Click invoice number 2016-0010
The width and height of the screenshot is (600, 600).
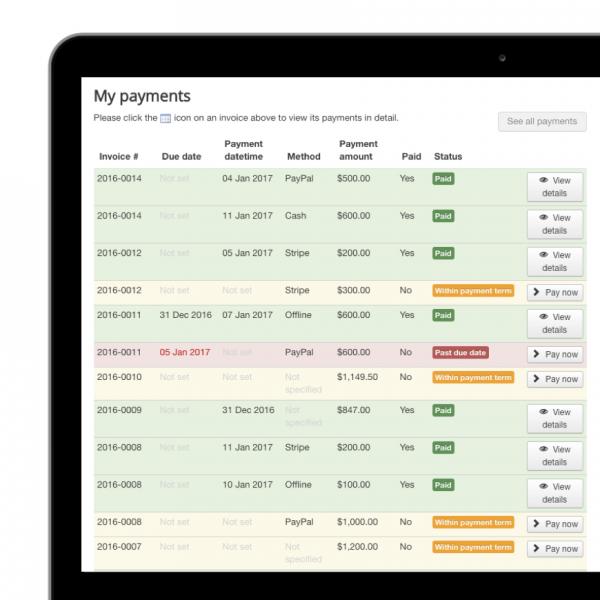[119, 377]
